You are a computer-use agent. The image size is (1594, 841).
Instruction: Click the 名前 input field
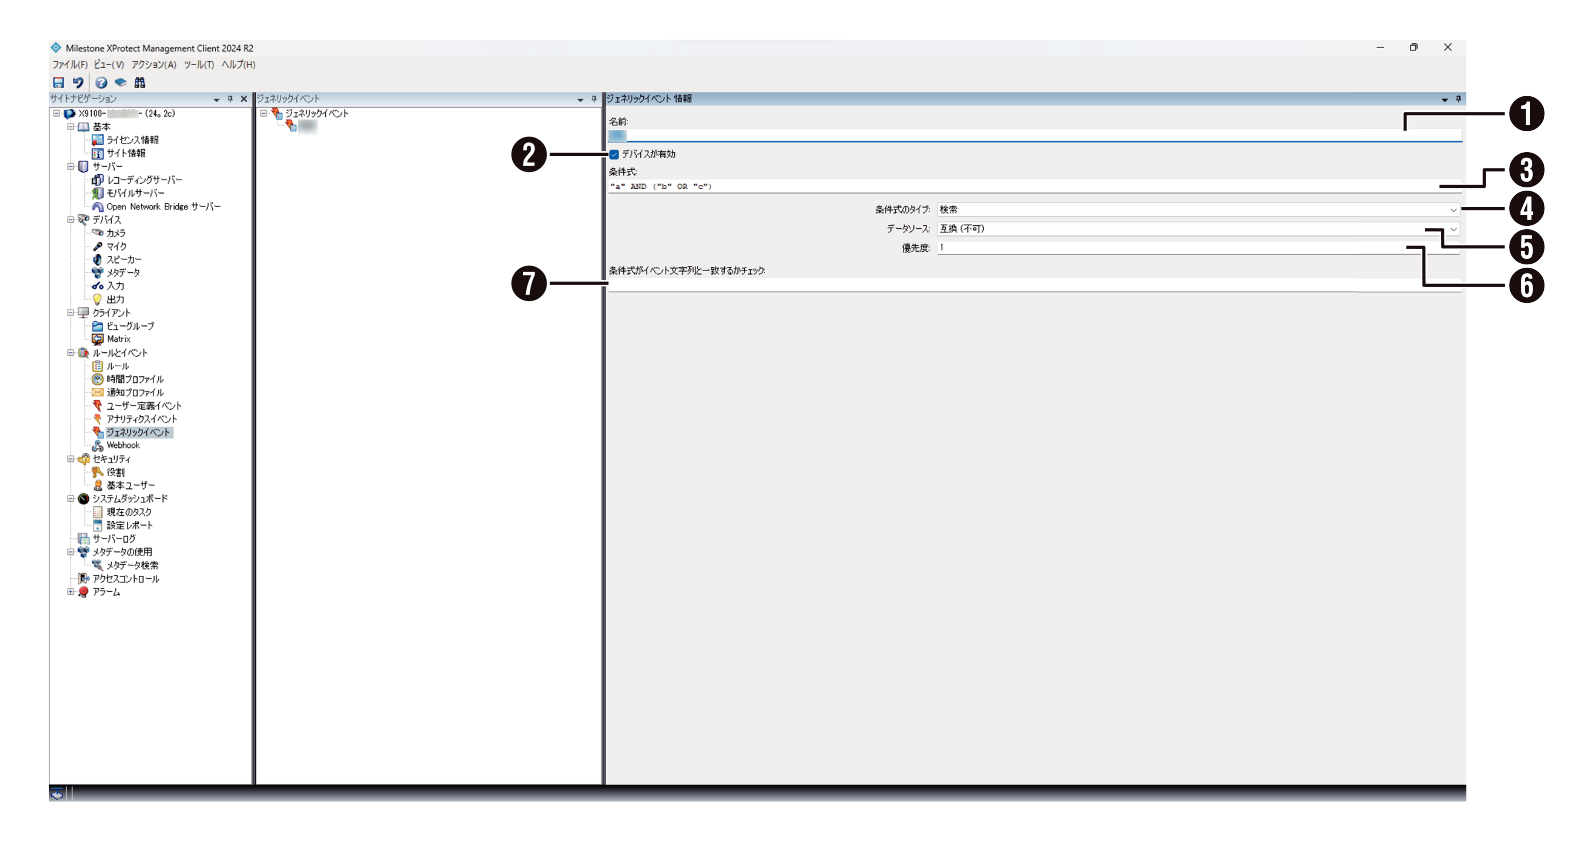tap(1034, 135)
